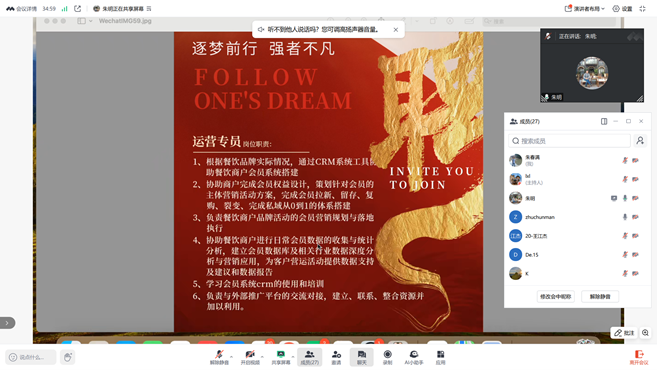Click the raise hand icon

tap(67, 357)
